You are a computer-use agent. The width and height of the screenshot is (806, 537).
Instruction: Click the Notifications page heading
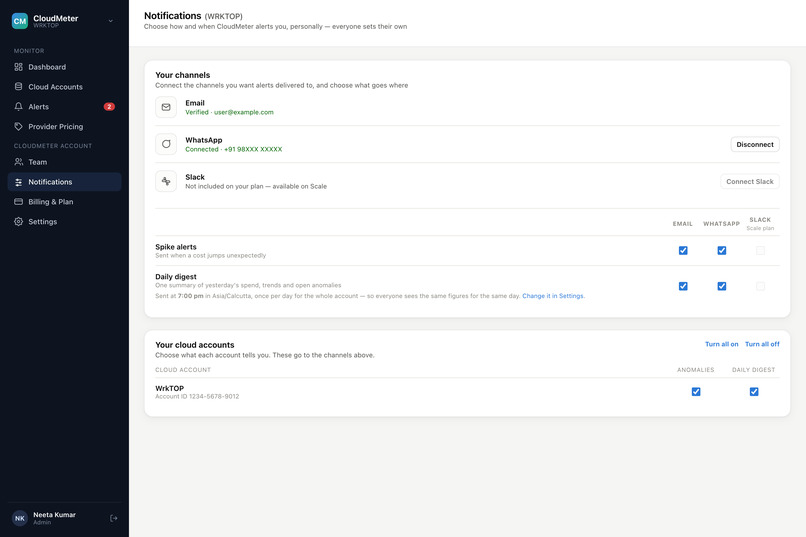click(173, 16)
